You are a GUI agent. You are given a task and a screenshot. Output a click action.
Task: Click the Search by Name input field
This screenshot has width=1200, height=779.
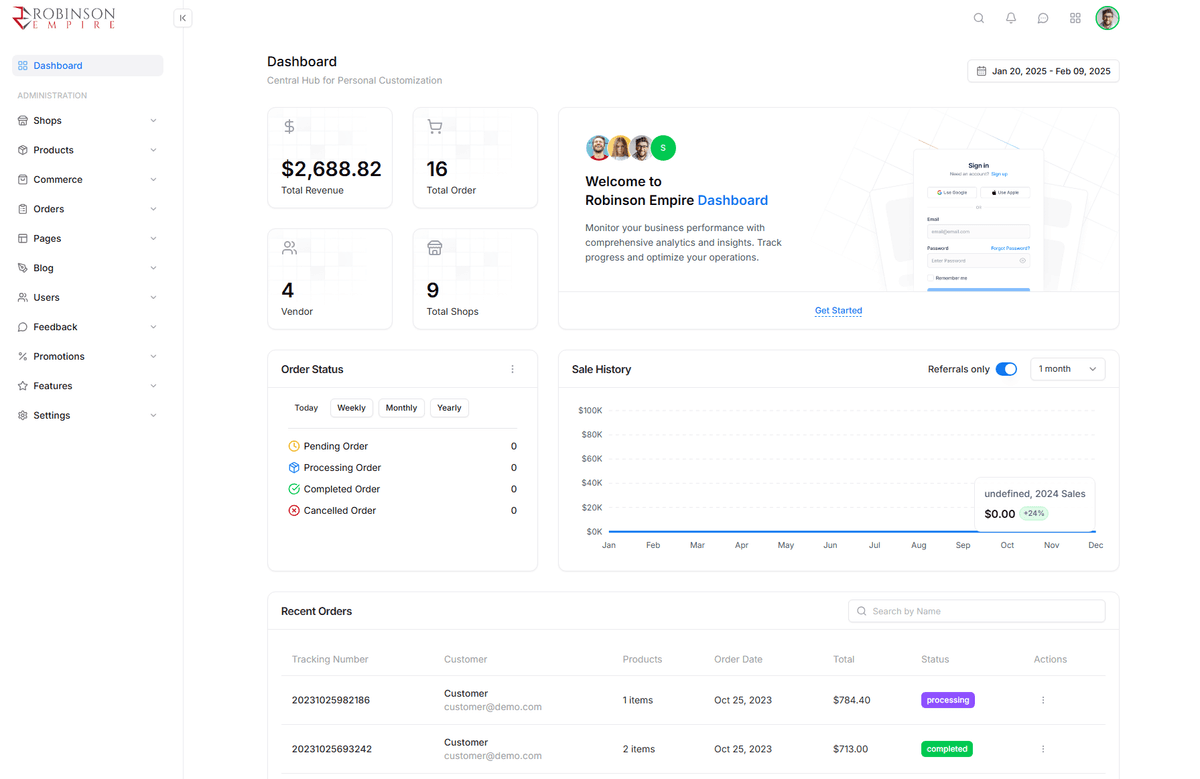coord(976,610)
